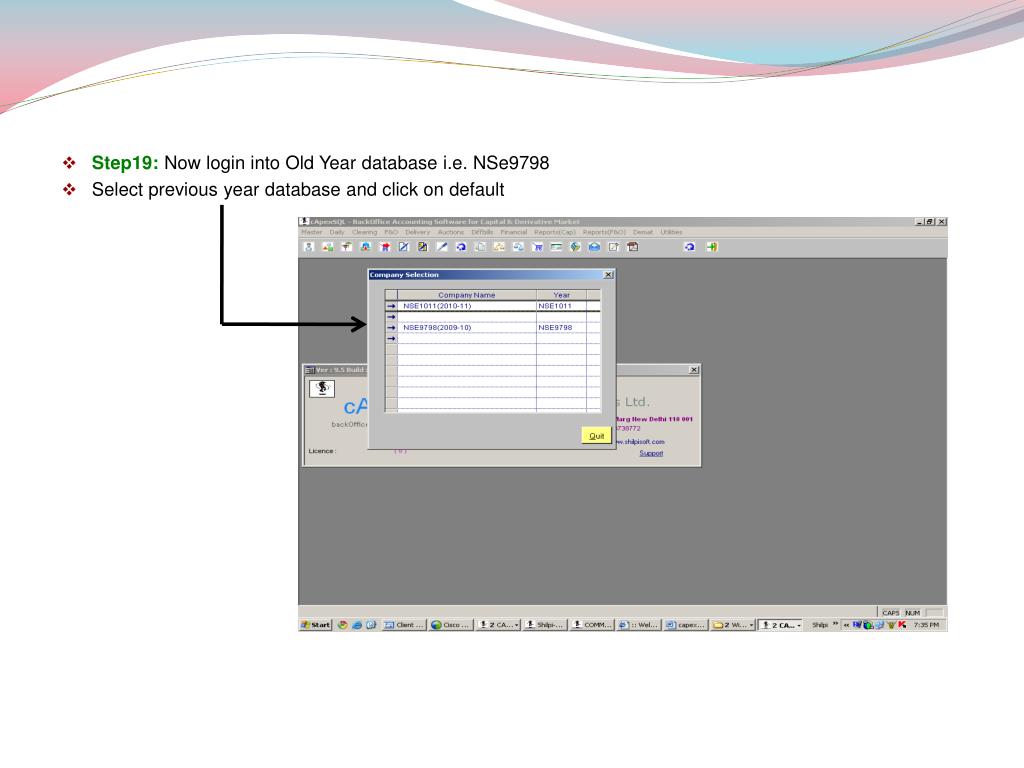1024x768 pixels.
Task: Click the NUM status bar indicator
Action: pos(912,613)
